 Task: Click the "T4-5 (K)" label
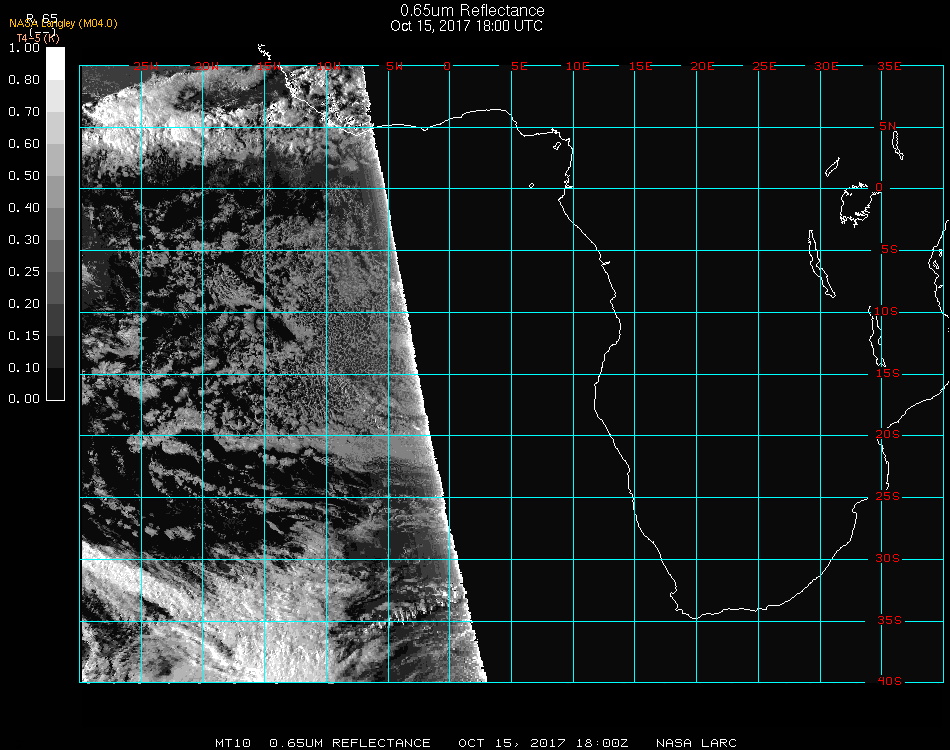pos(38,38)
